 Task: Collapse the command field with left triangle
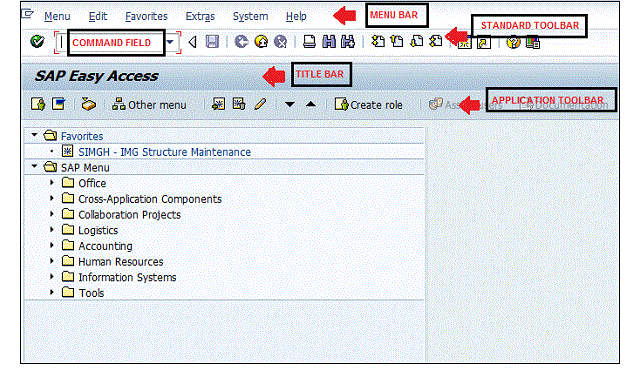point(193,42)
